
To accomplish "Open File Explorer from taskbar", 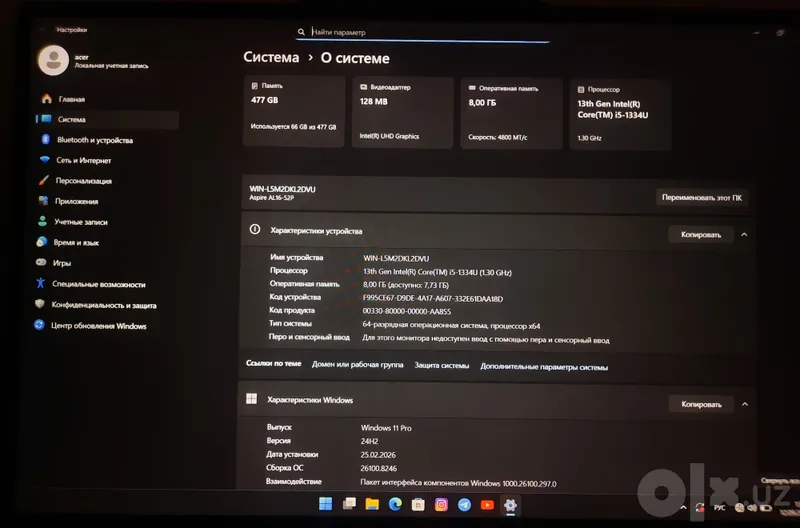I will (372, 504).
